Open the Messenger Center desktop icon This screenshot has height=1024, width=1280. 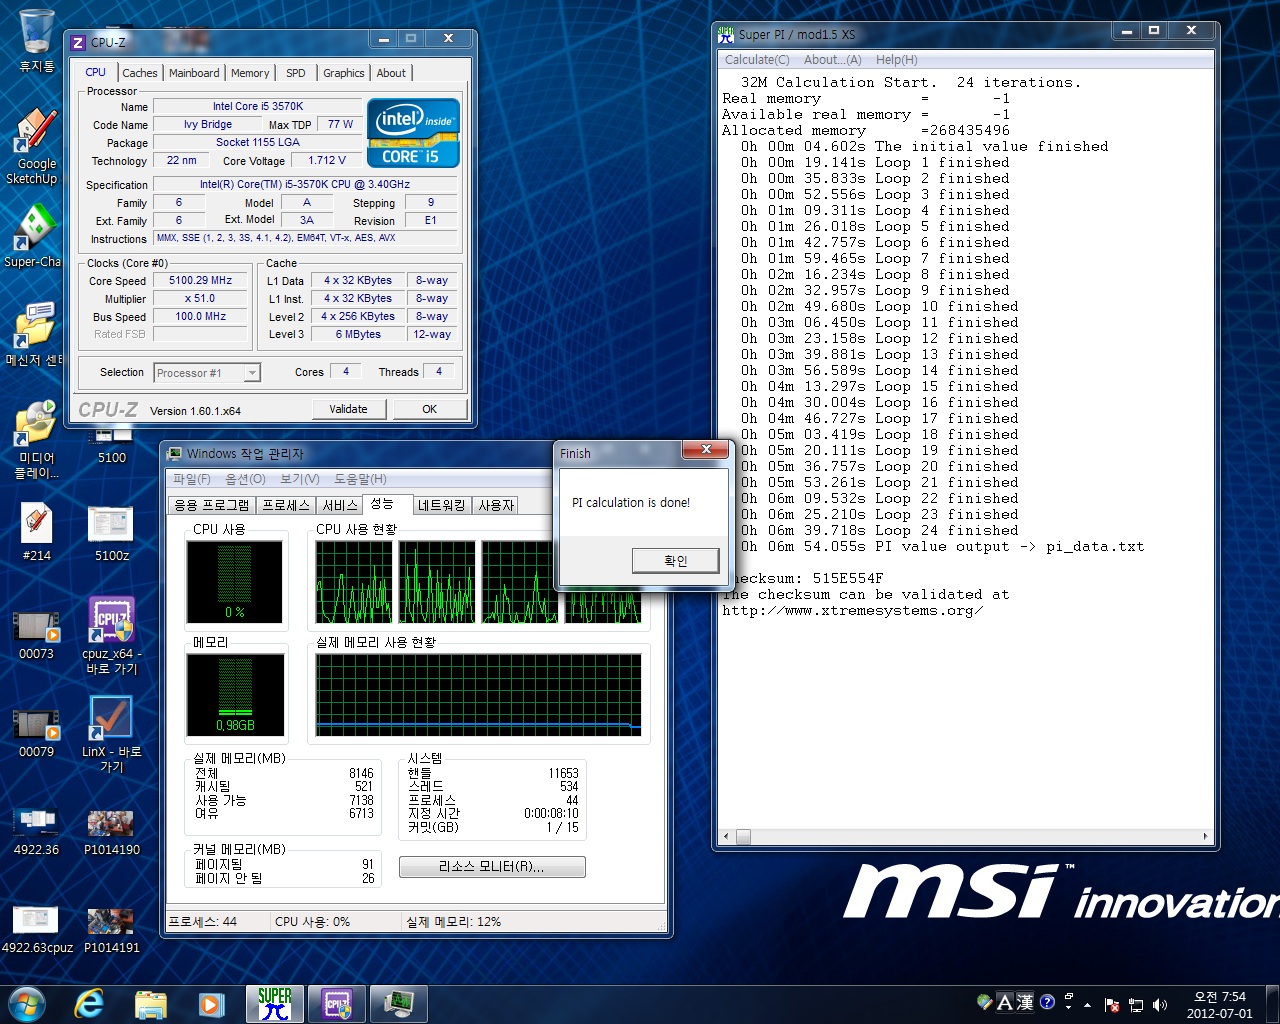click(x=34, y=334)
